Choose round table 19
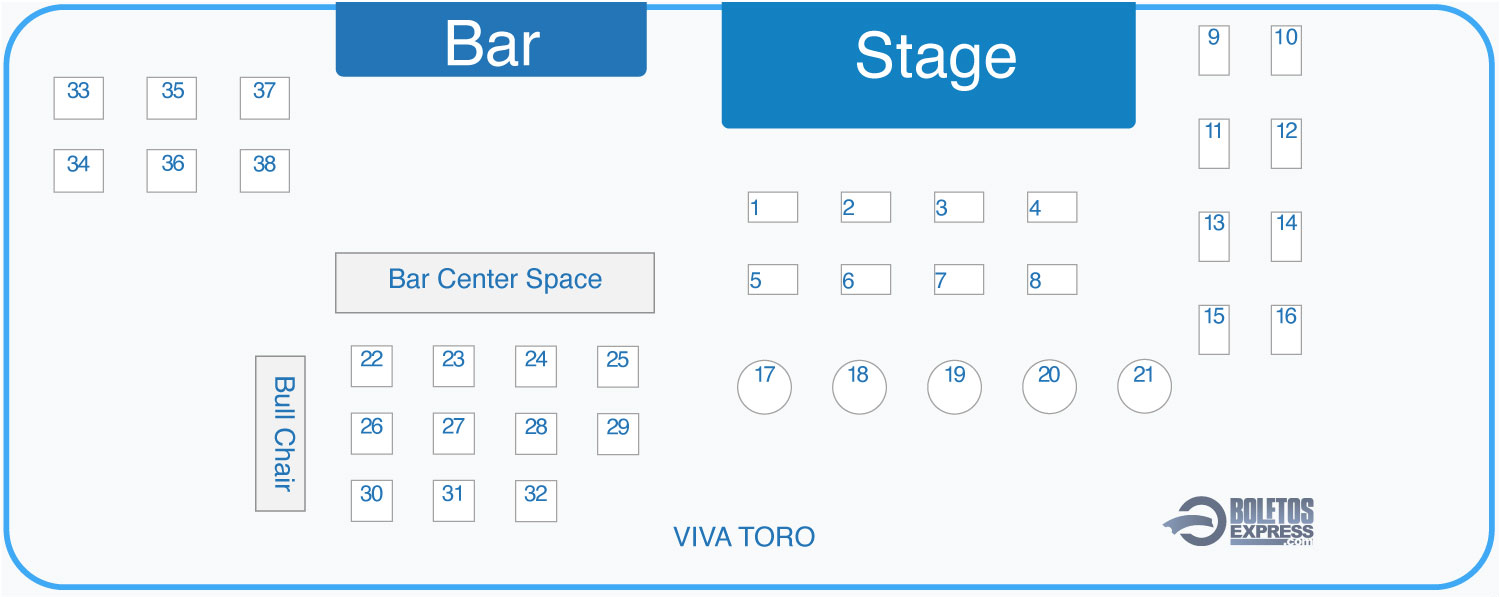The height and width of the screenshot is (597, 1500). coord(954,387)
